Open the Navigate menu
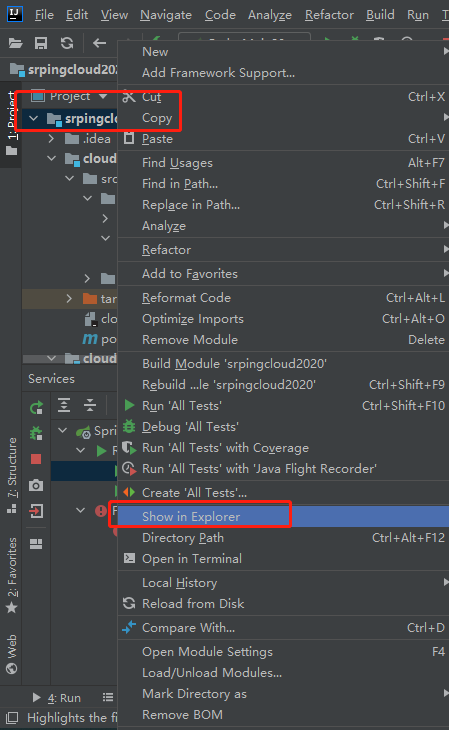This screenshot has height=730, width=449. click(166, 15)
